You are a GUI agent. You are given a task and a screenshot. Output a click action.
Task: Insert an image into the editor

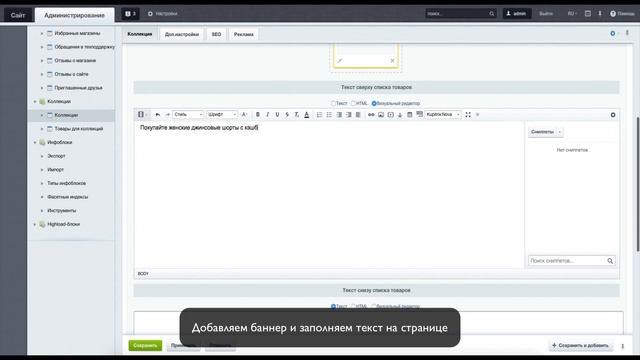pyautogui.click(x=381, y=115)
